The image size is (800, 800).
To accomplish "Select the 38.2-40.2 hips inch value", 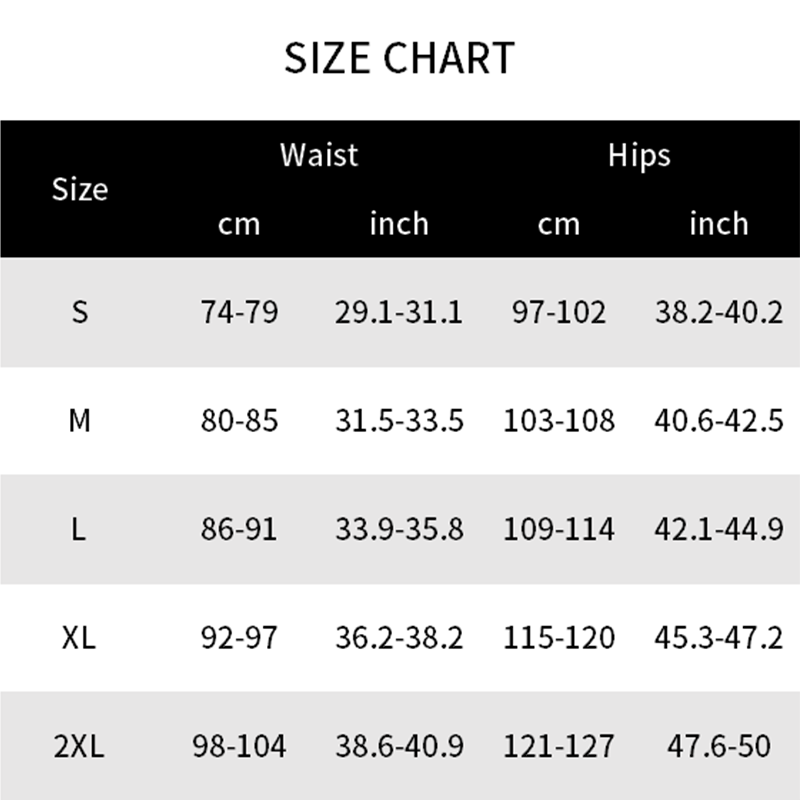I will coord(719,312).
